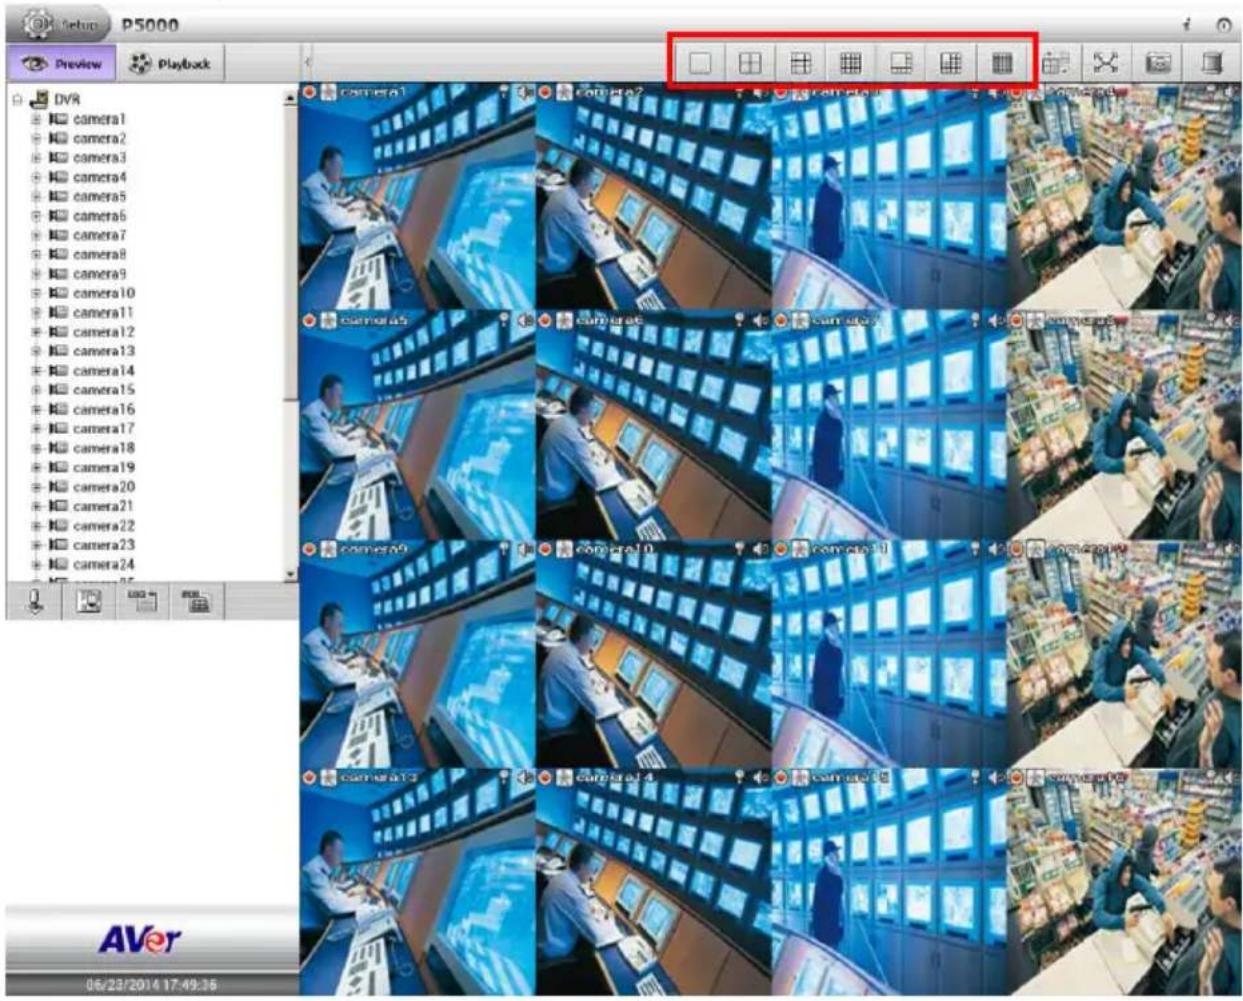Click the fourth icon below camera tree
The width and height of the screenshot is (1243, 1001).
pos(197,601)
